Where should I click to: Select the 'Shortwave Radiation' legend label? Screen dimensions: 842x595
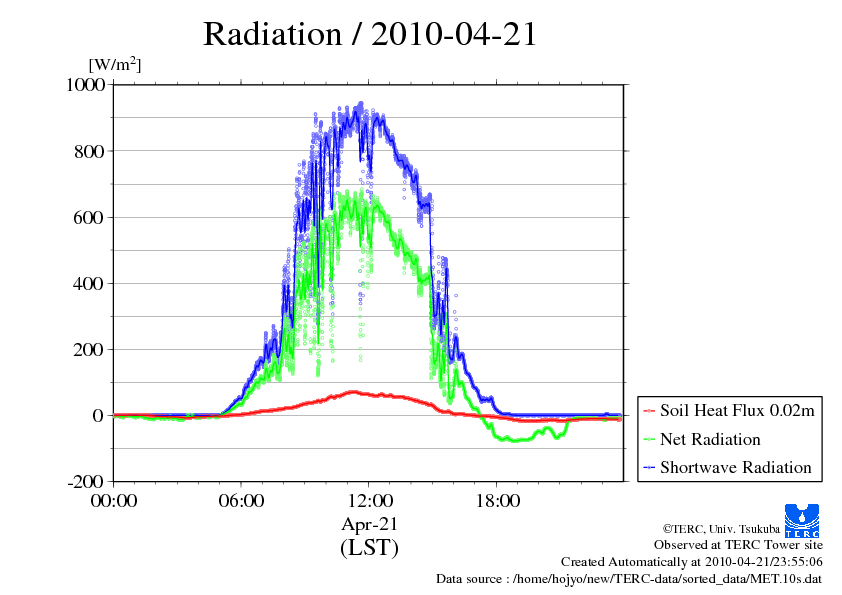pos(736,467)
